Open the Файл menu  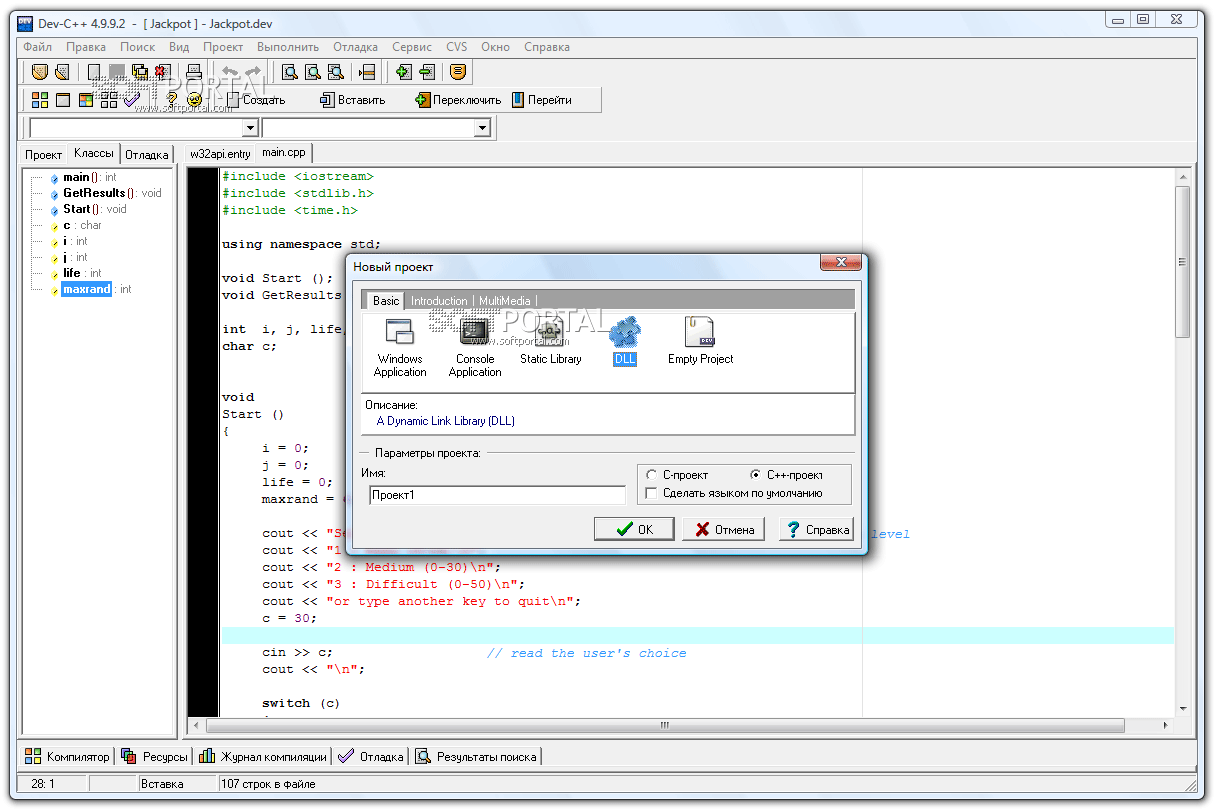click(38, 47)
